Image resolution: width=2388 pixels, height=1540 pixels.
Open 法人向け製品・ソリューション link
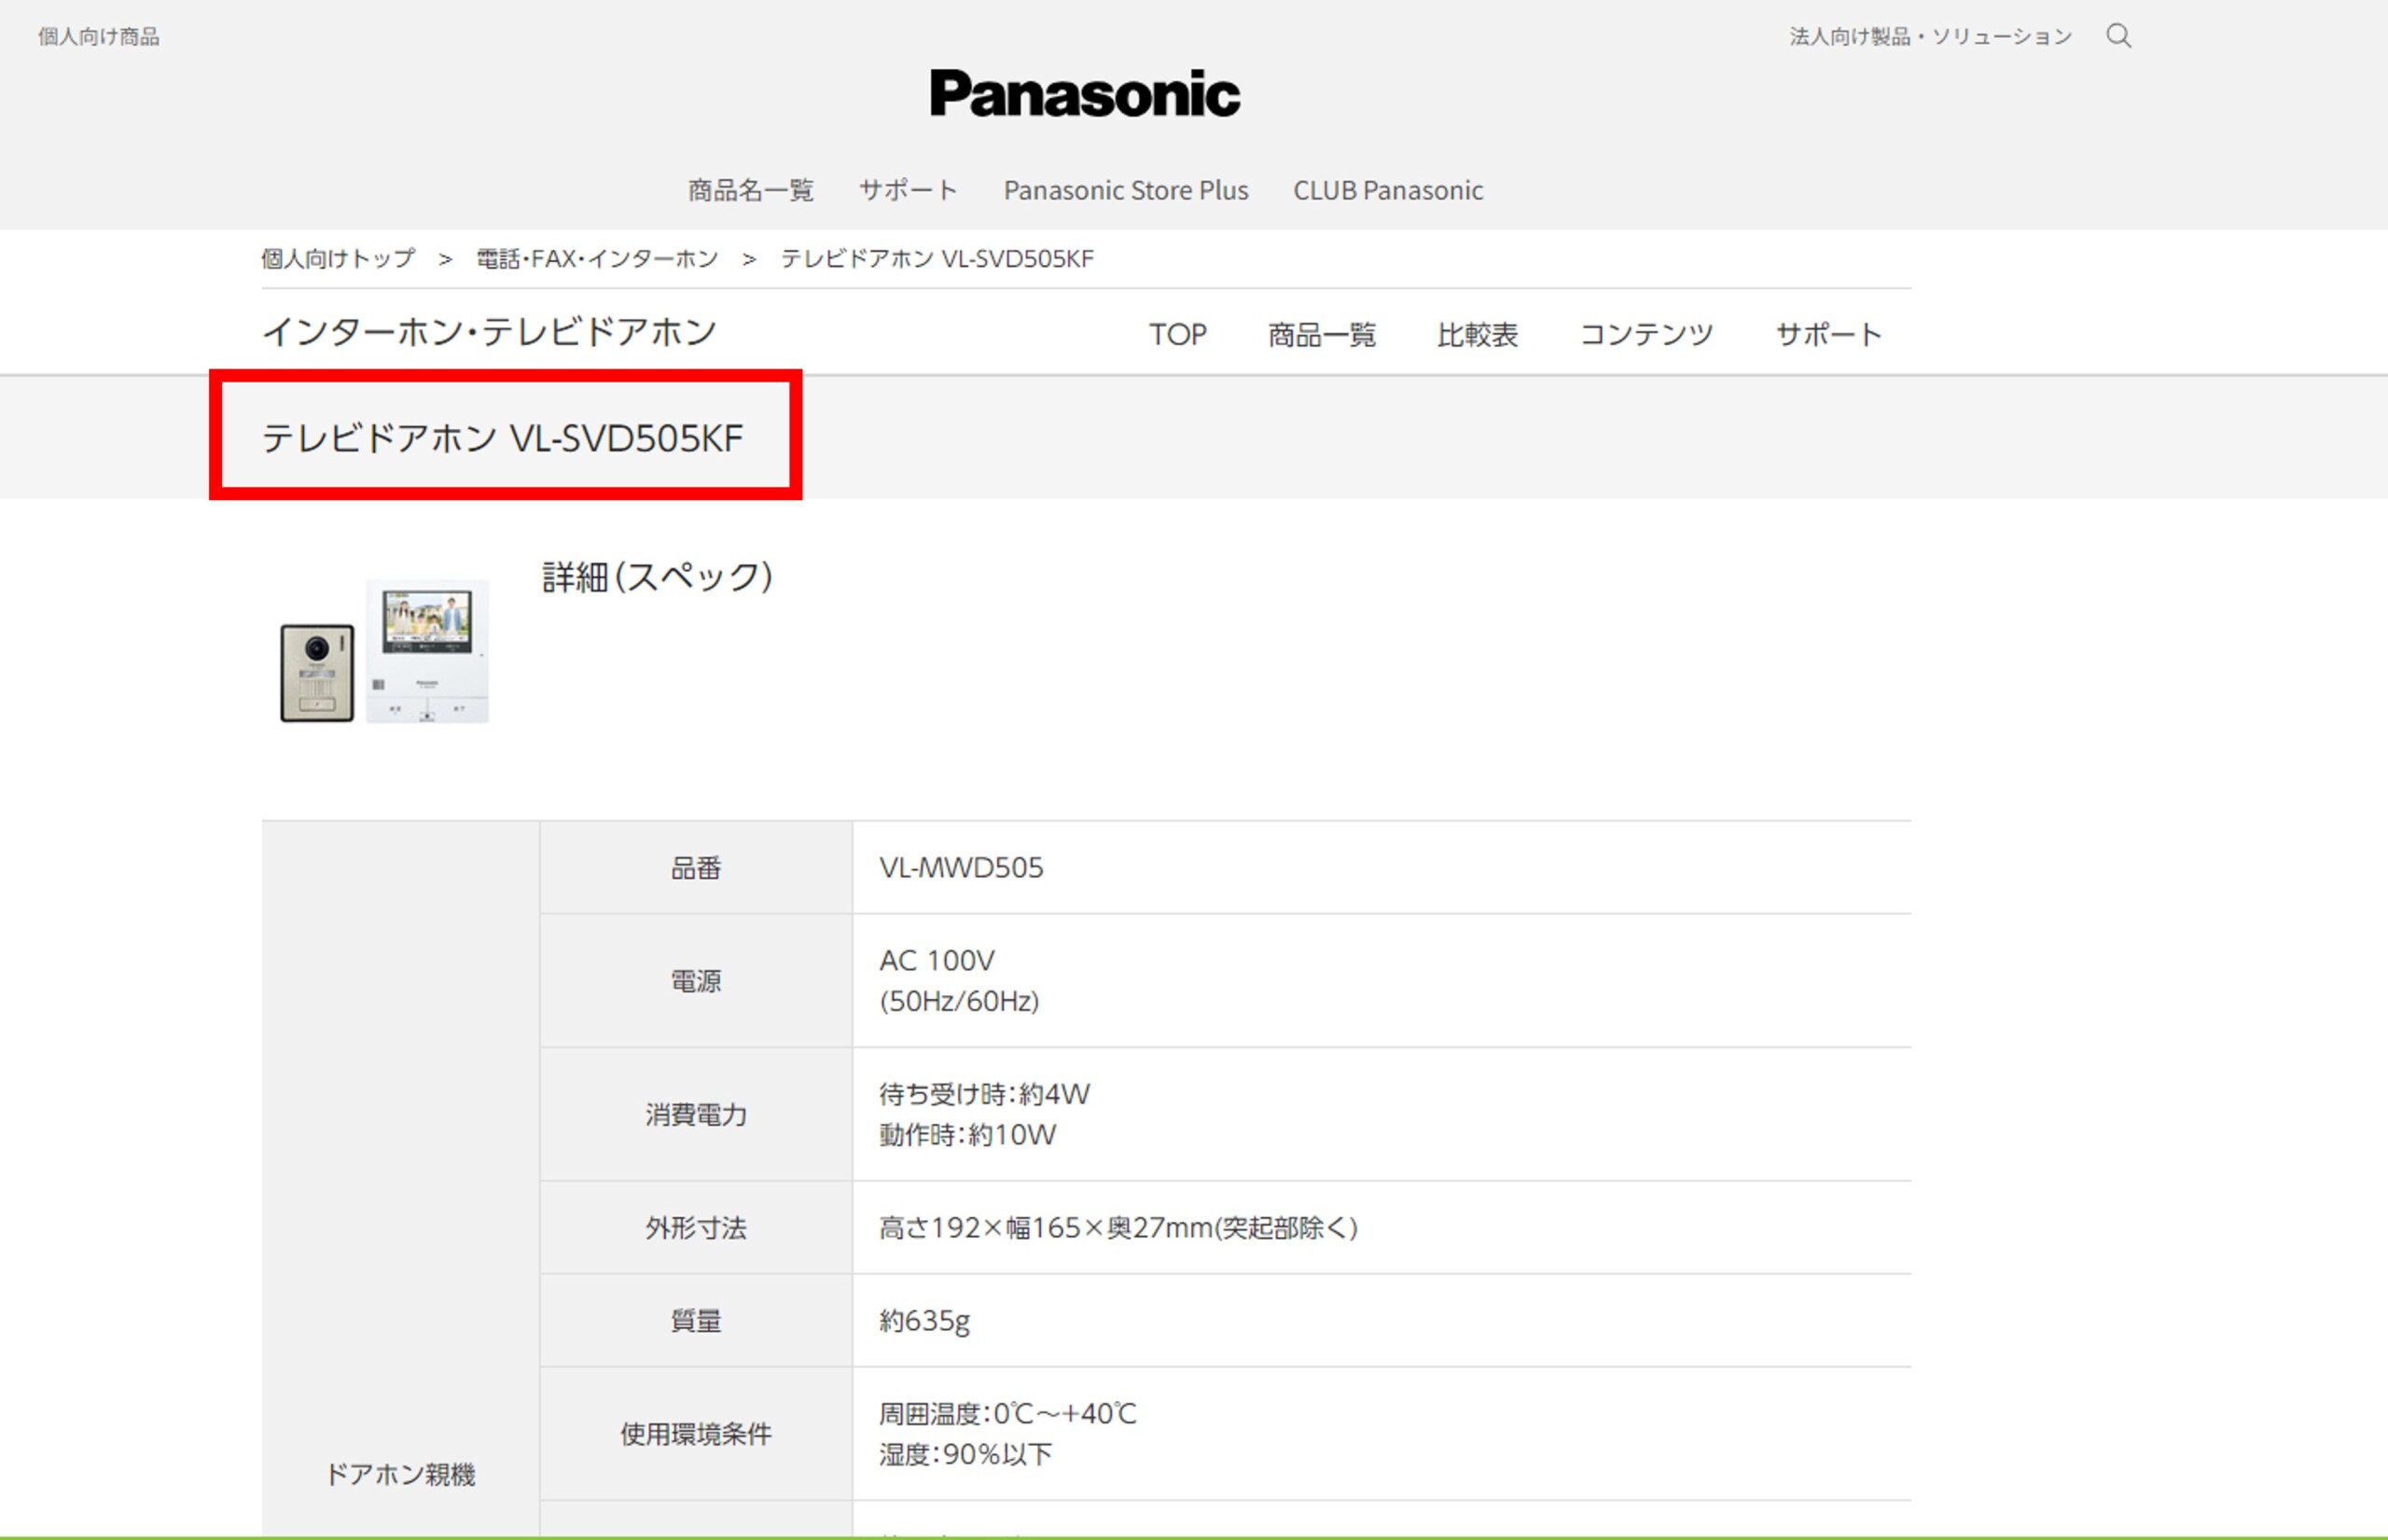(x=1930, y=37)
